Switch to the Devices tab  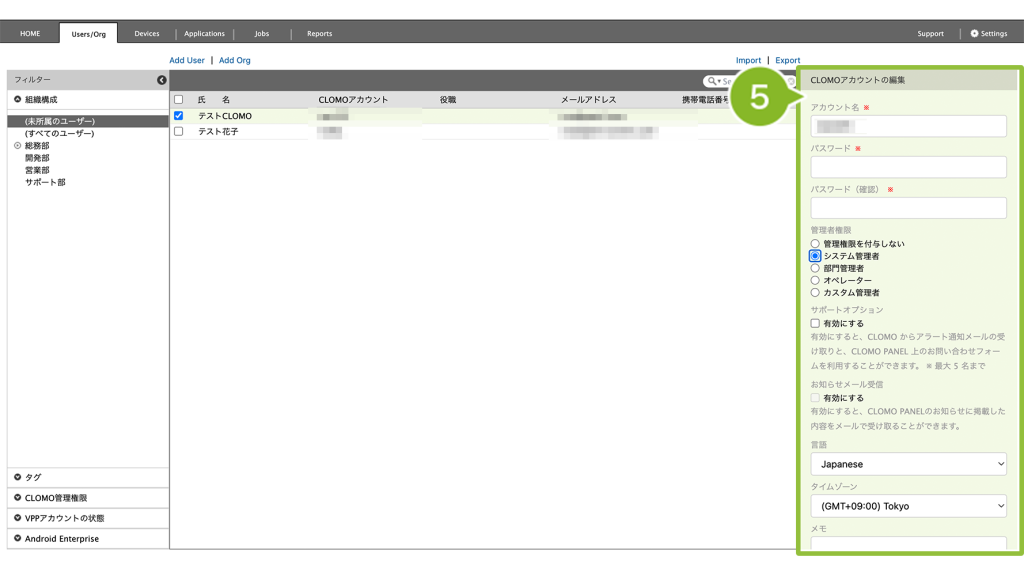[x=147, y=33]
